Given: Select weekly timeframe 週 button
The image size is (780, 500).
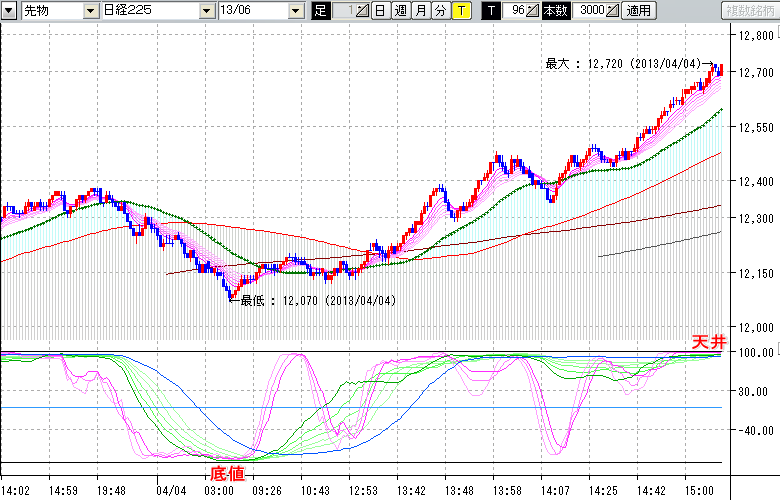Looking at the screenshot, I should tap(401, 11).
